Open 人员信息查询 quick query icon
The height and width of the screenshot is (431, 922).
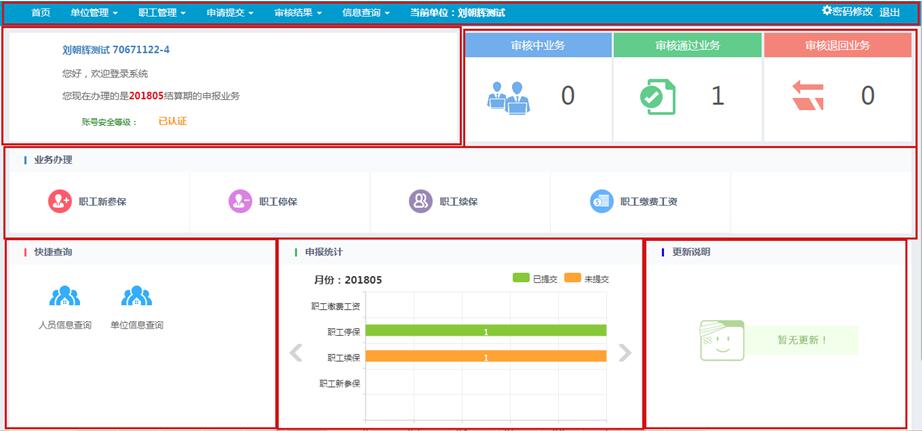(64, 297)
